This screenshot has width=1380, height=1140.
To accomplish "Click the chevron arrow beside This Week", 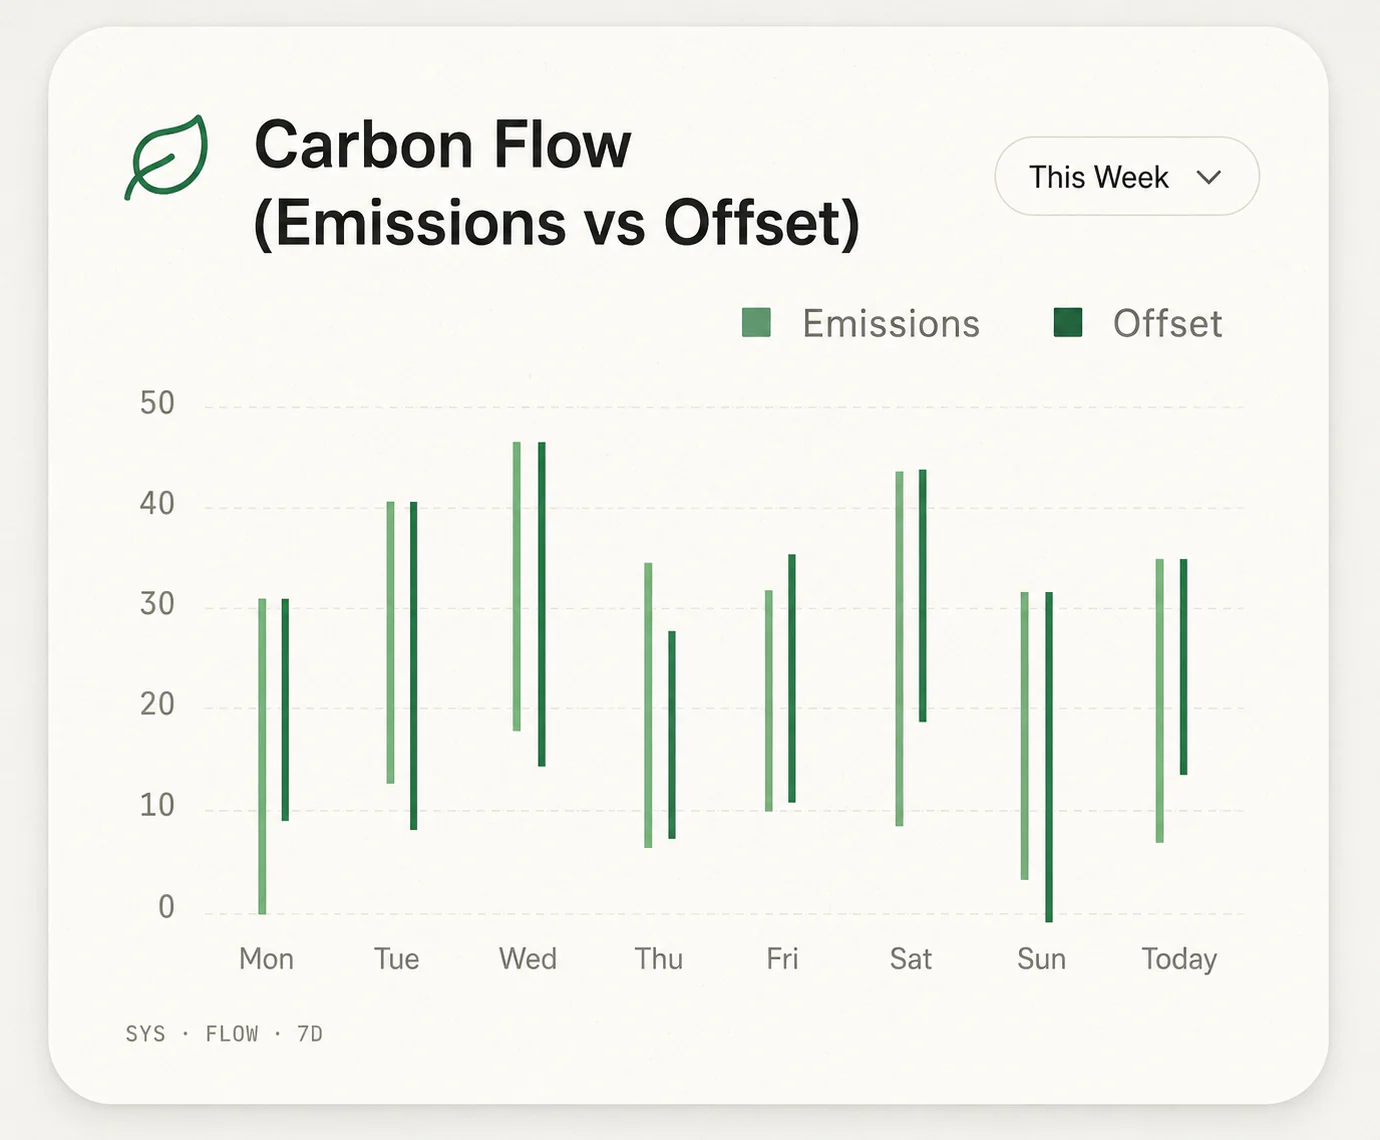I will coord(1209,177).
